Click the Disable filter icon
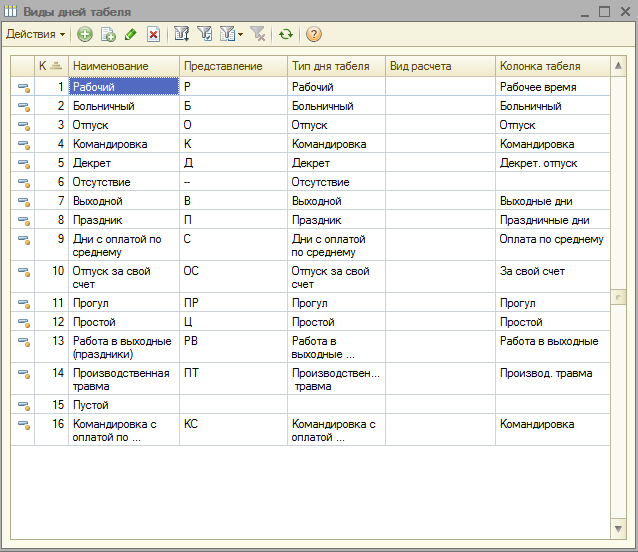 [257, 34]
